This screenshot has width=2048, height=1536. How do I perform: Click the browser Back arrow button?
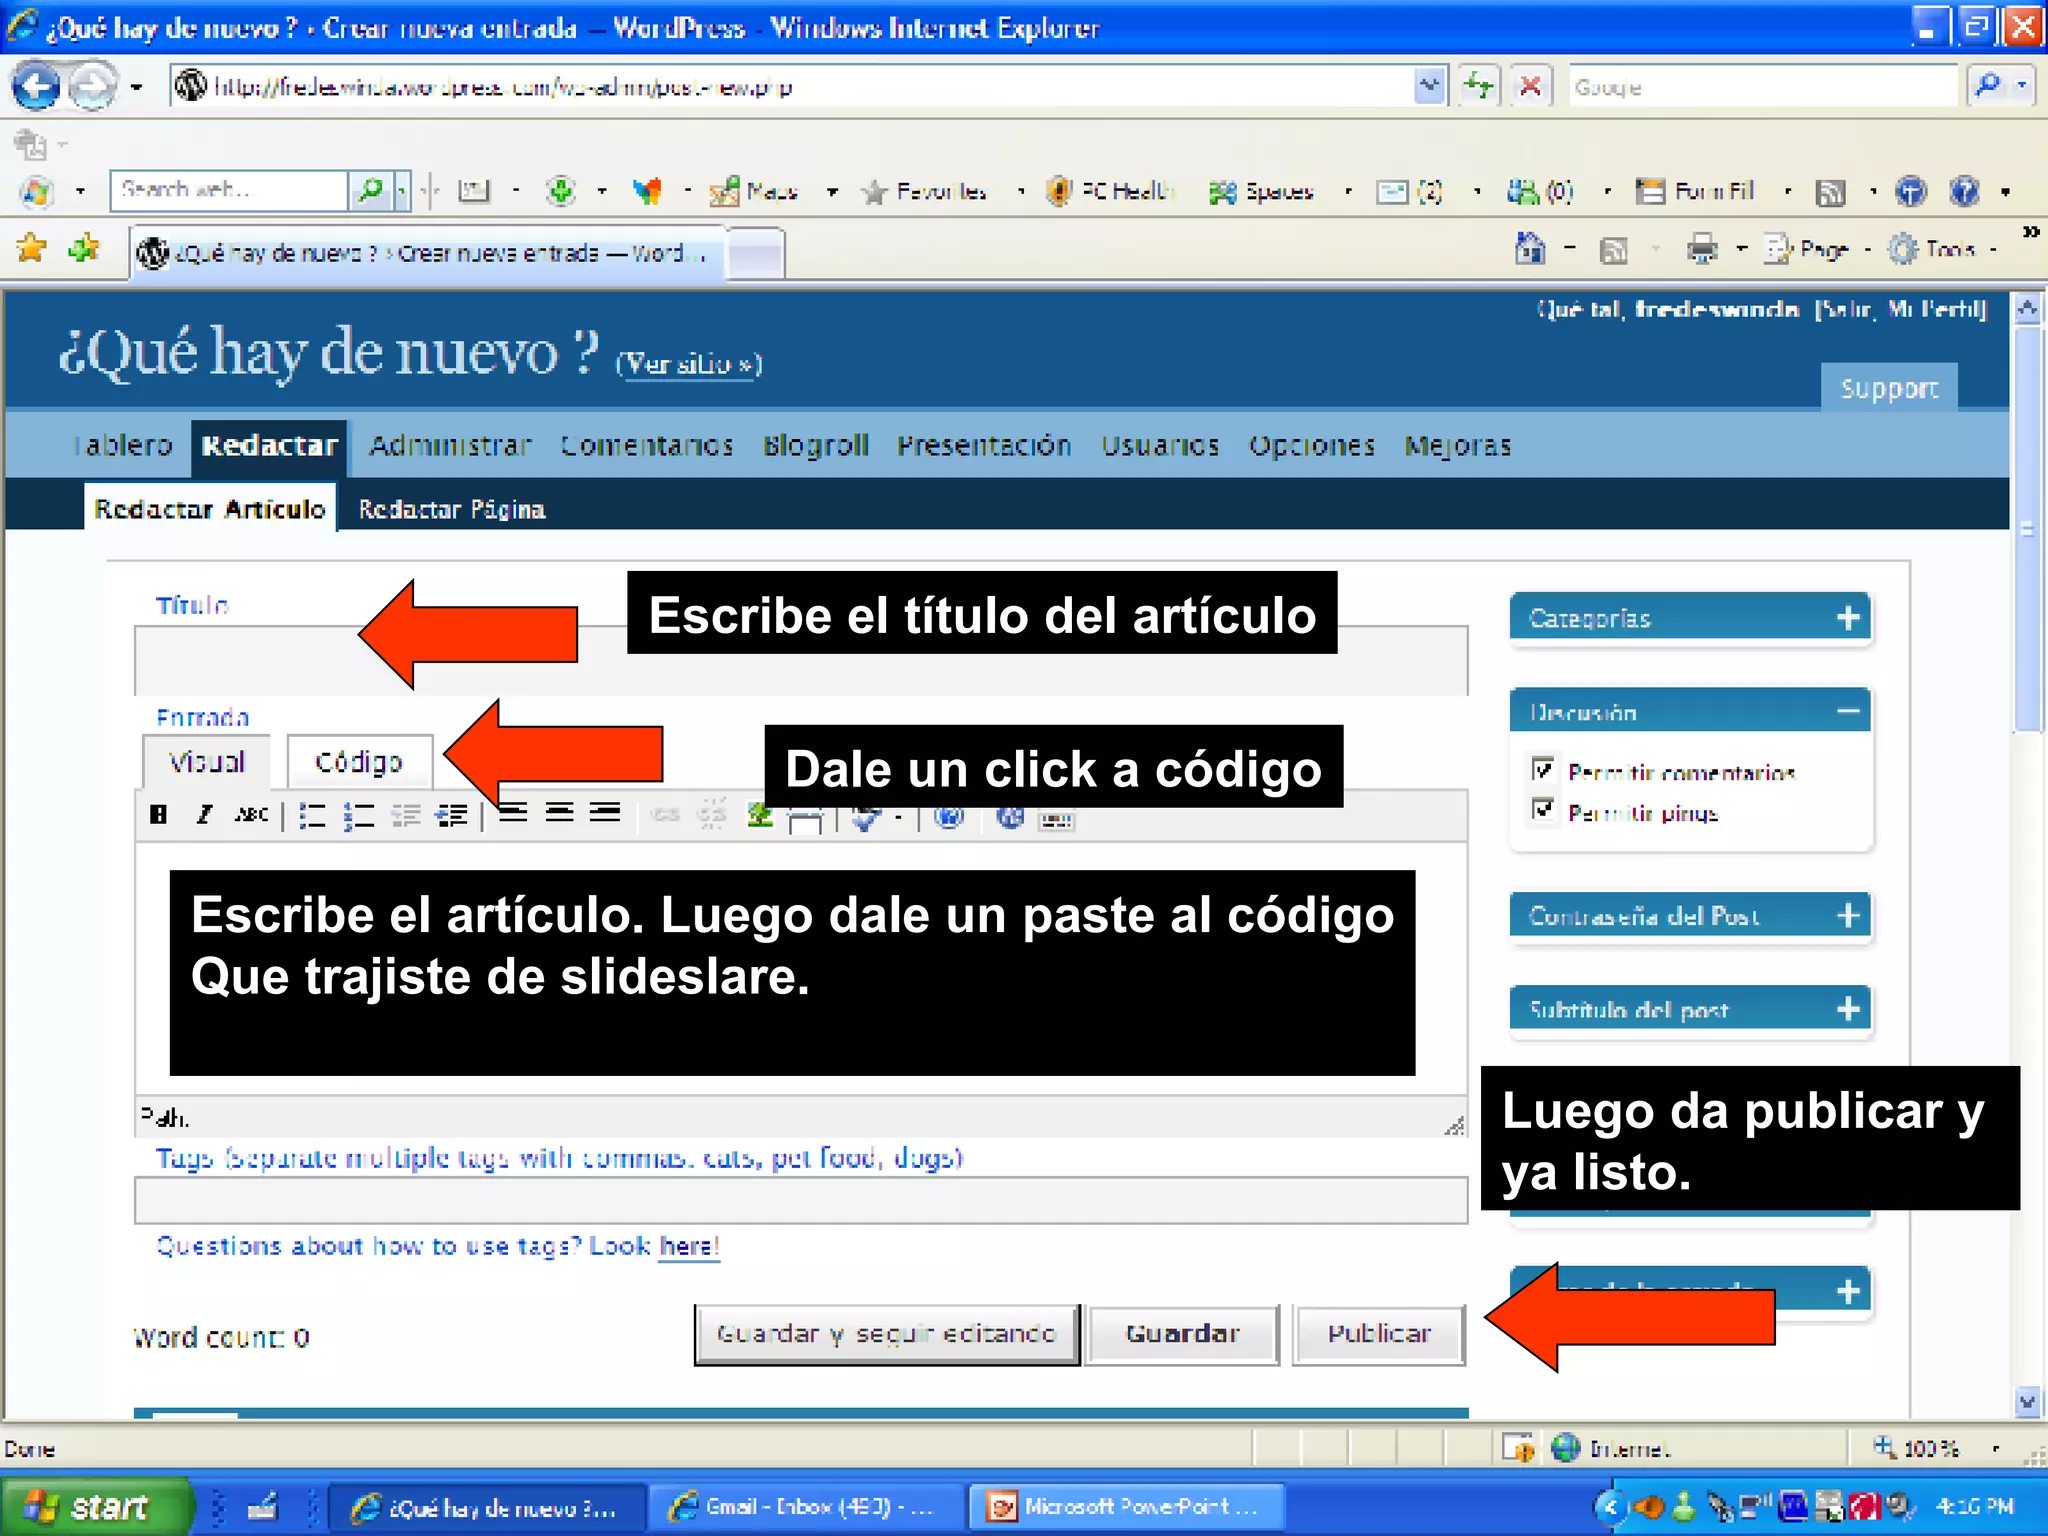[x=37, y=87]
